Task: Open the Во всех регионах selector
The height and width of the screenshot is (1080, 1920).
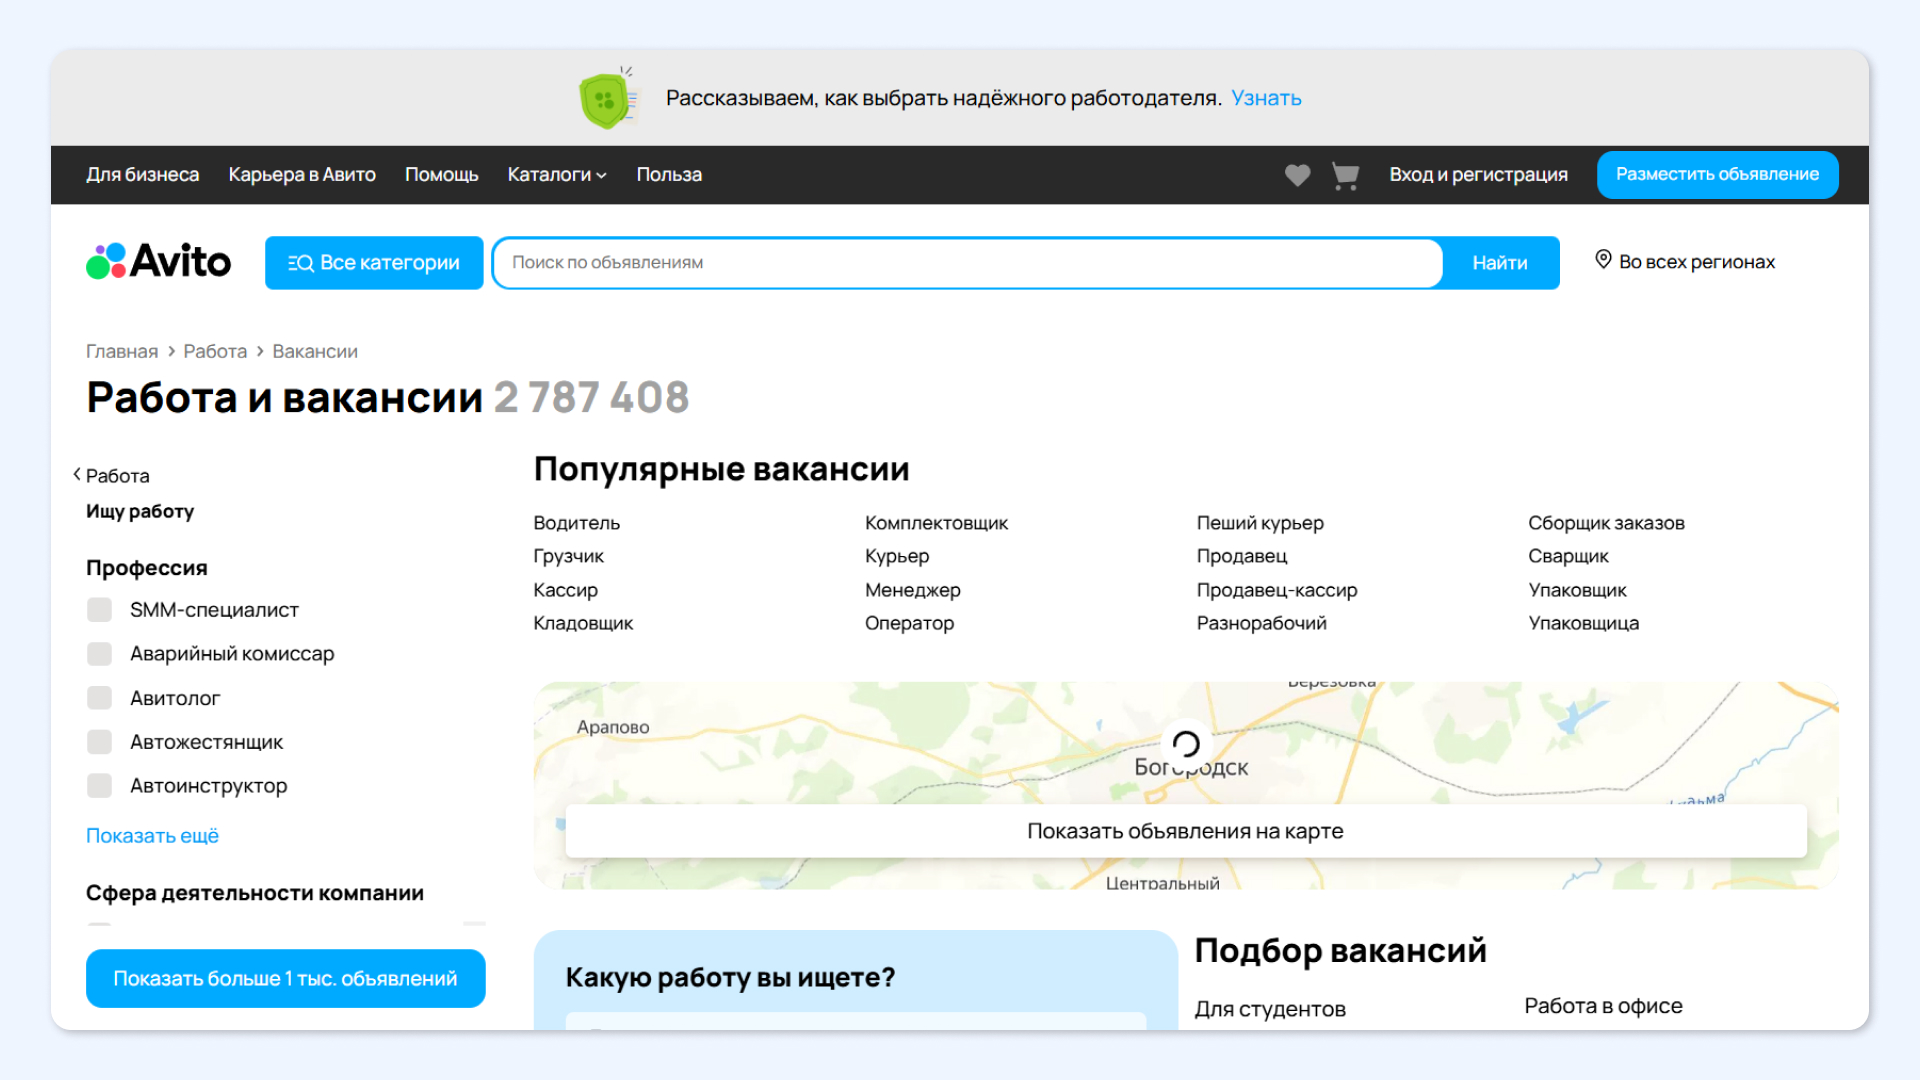Action: [x=1685, y=262]
